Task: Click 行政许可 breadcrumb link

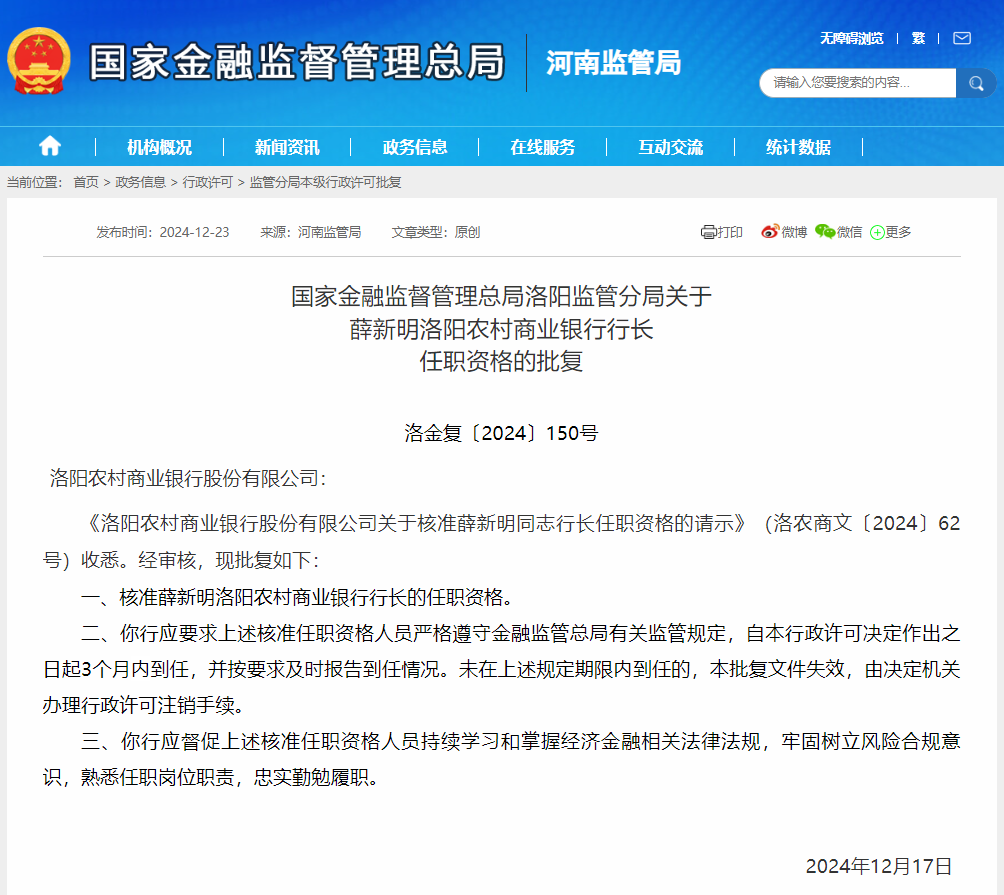Action: [208, 182]
